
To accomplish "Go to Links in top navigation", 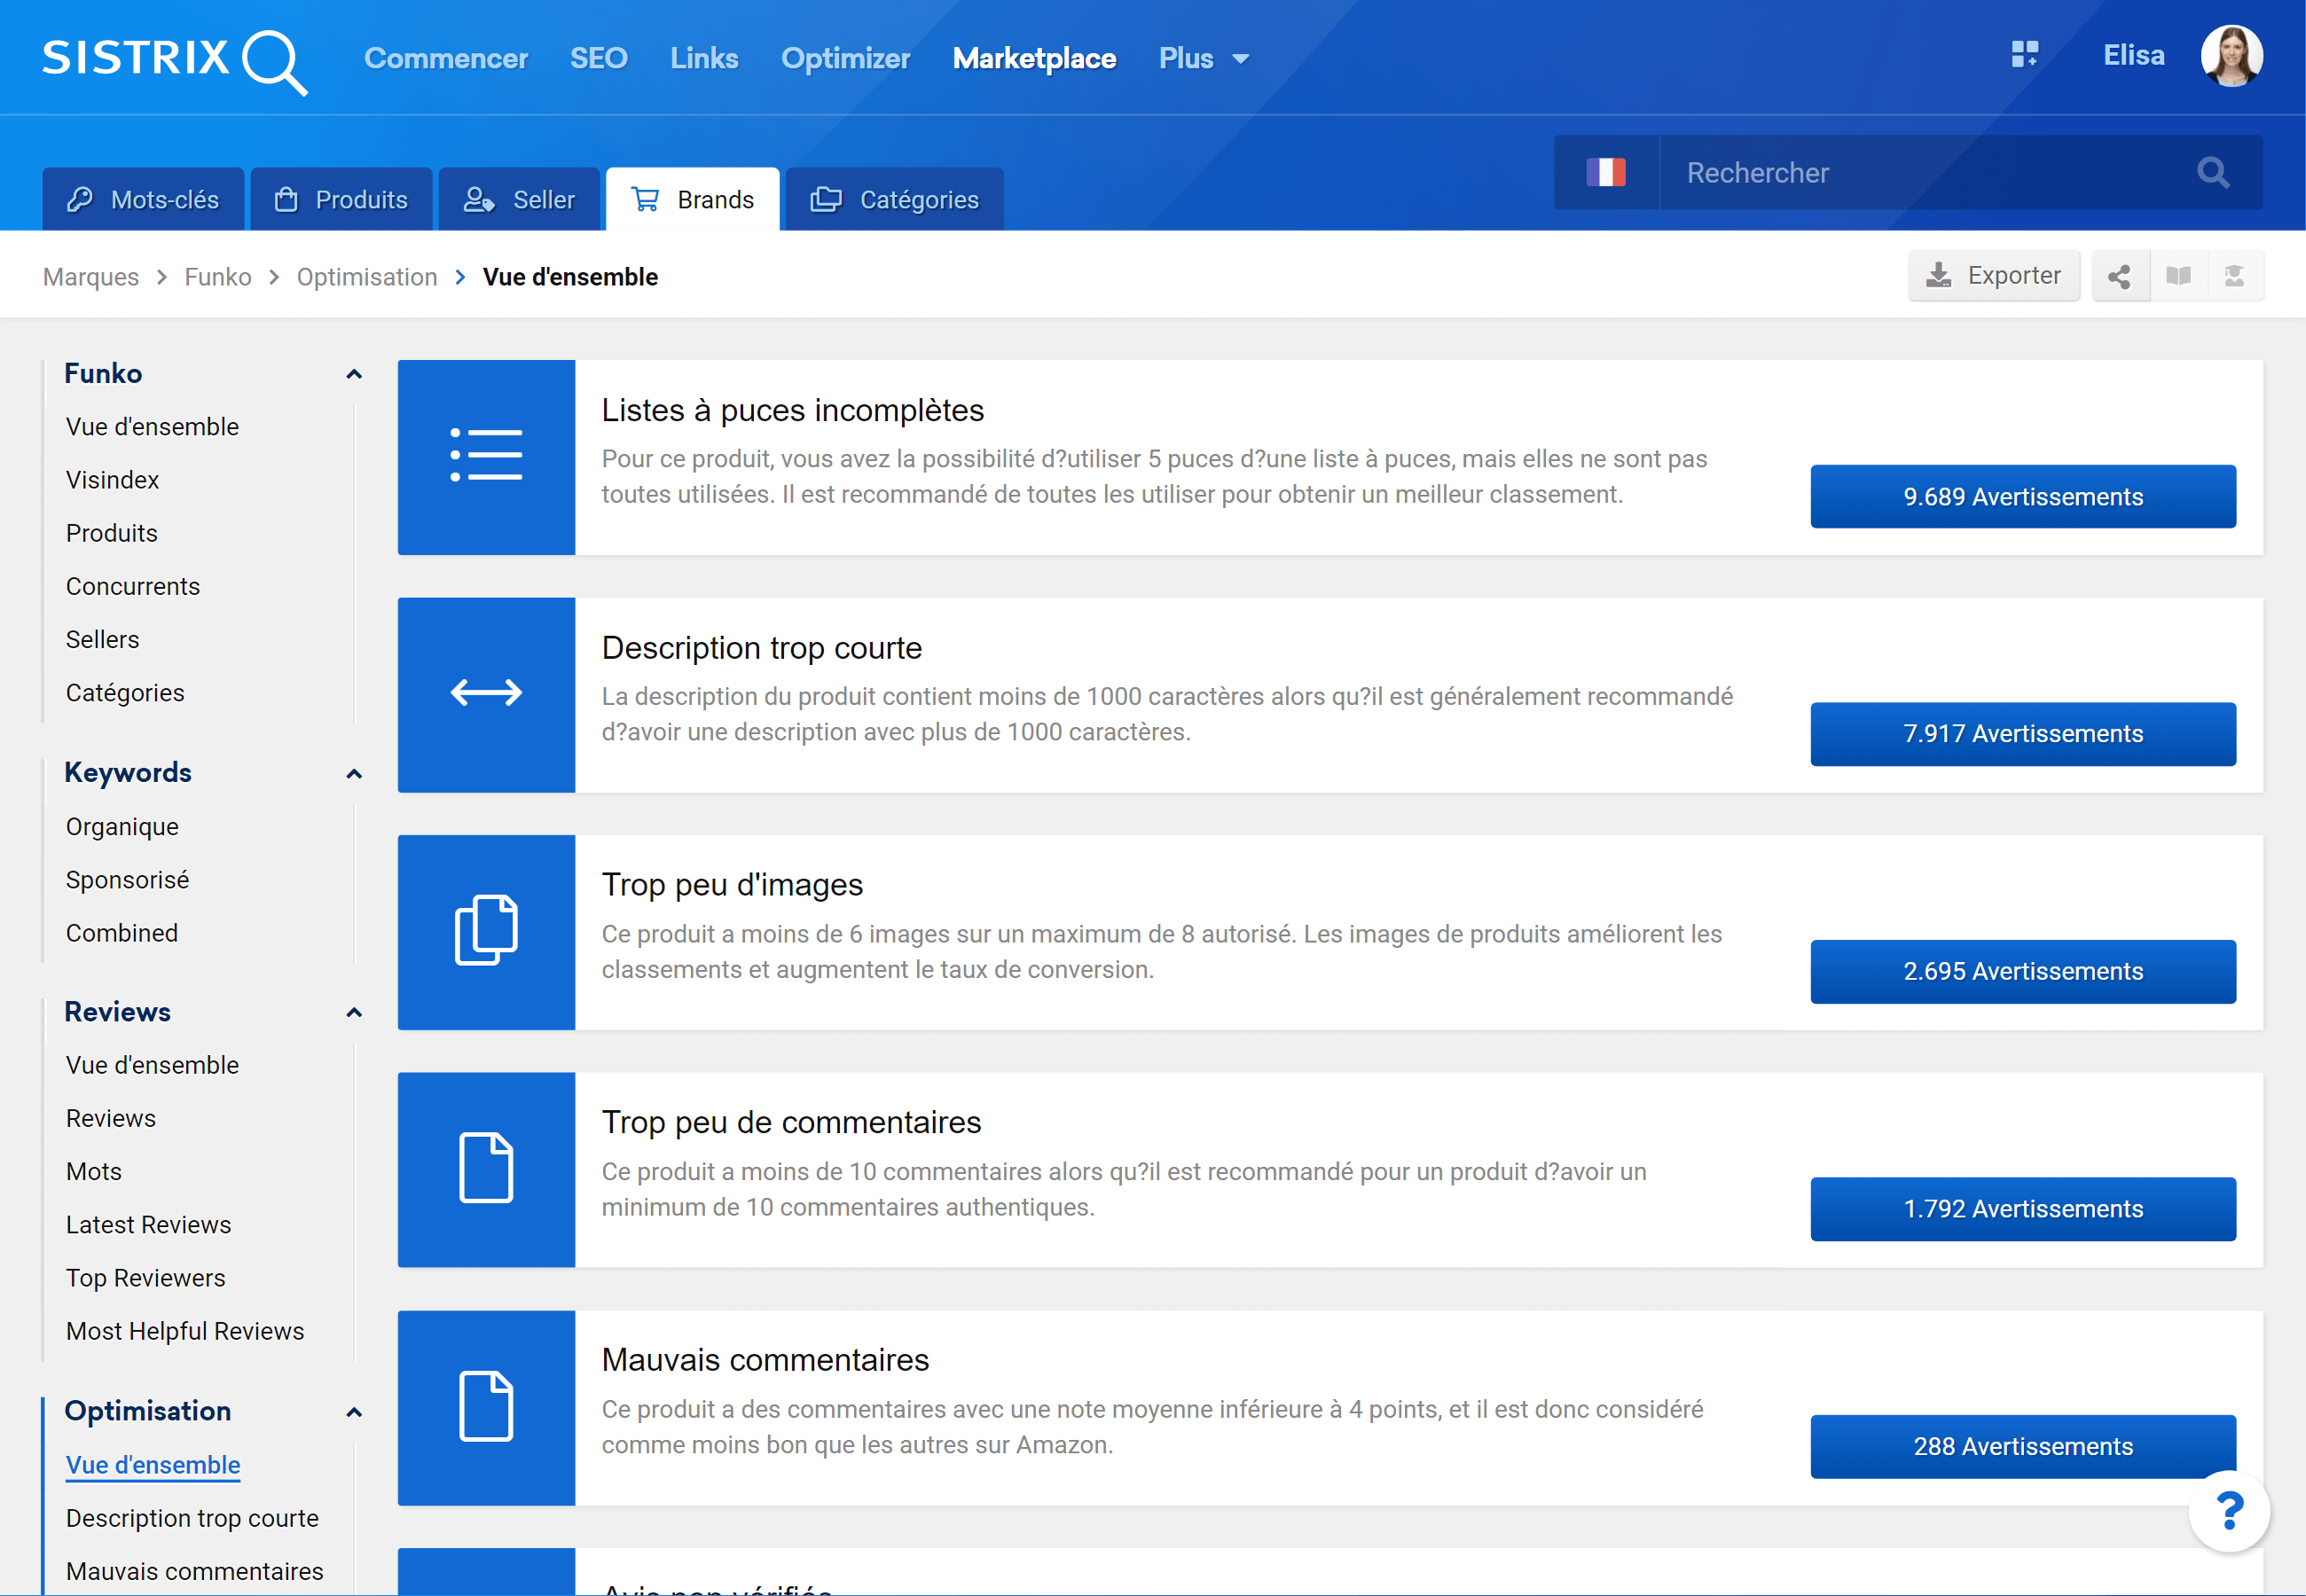I will tap(704, 59).
